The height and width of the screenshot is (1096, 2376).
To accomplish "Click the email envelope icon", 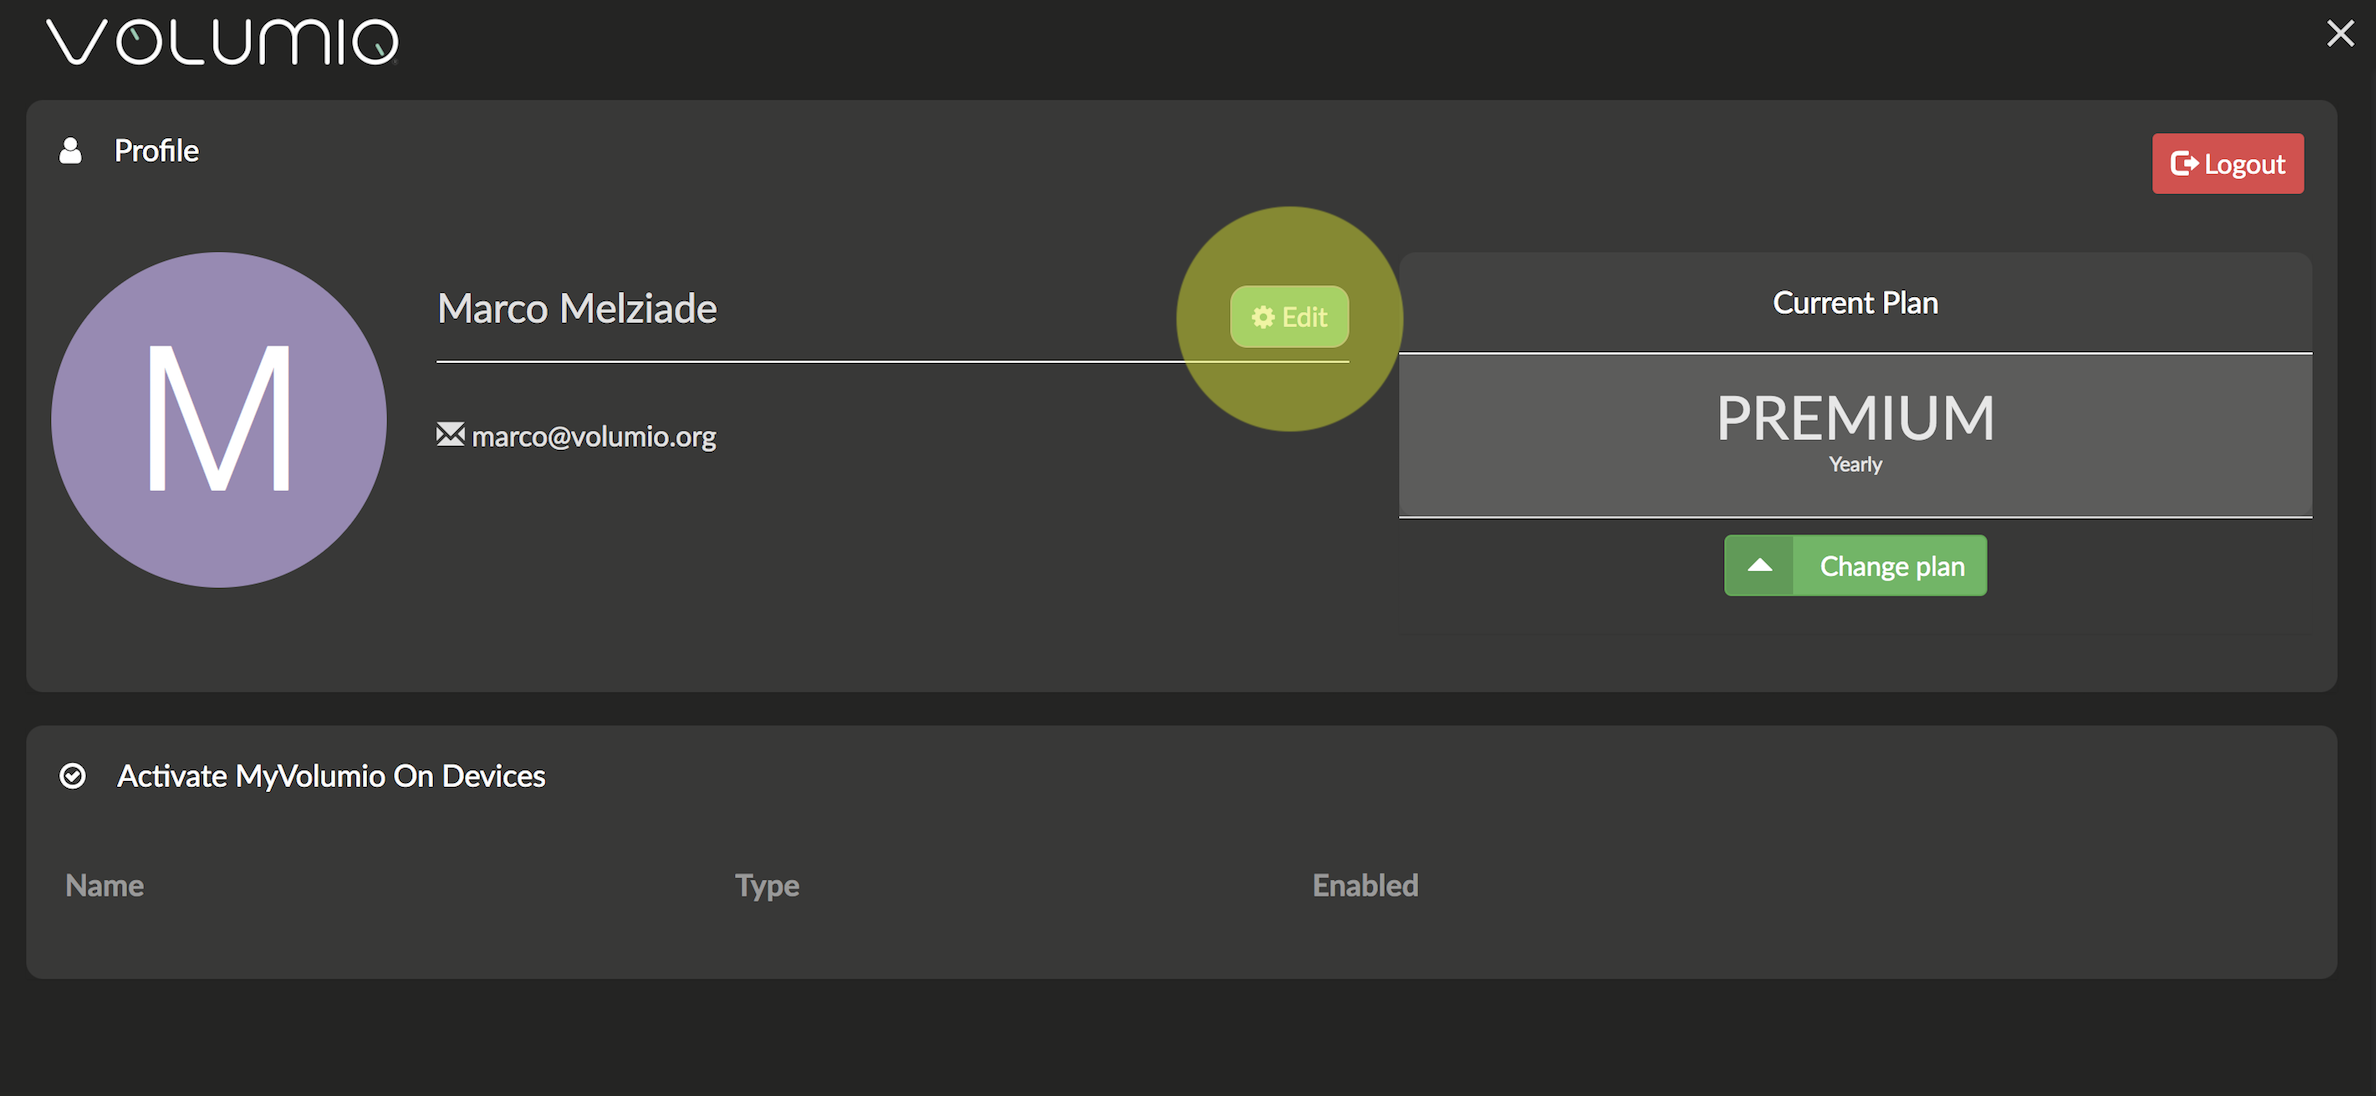I will pyautogui.click(x=450, y=435).
